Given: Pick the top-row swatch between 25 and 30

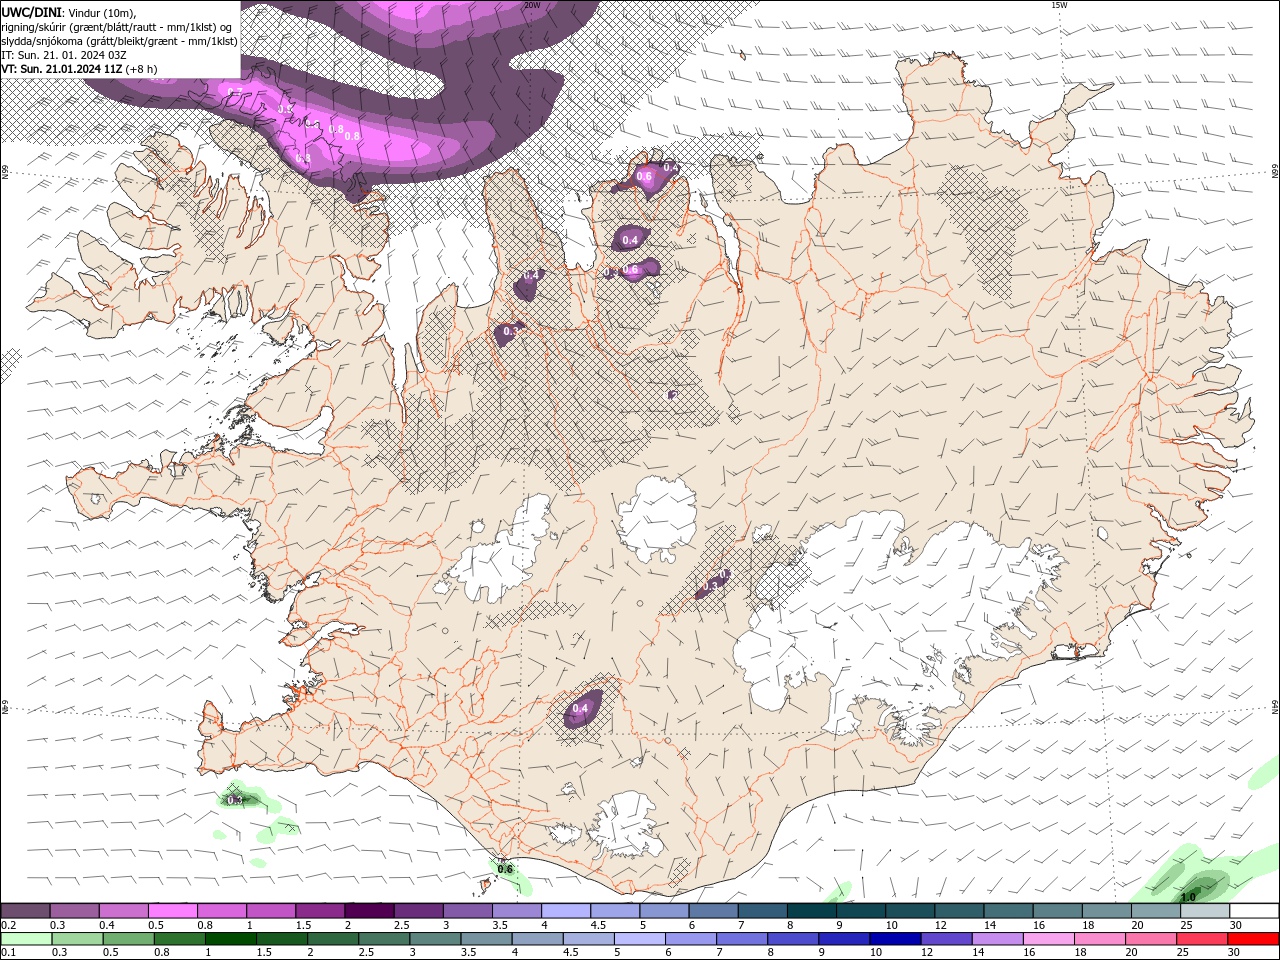Looking at the screenshot, I should point(1206,910).
